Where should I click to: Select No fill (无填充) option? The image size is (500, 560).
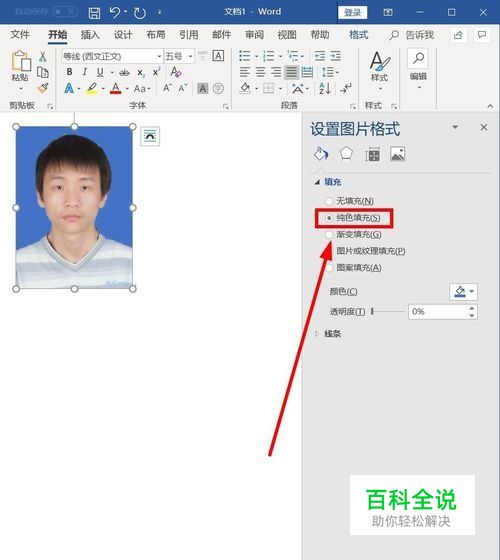click(350, 201)
